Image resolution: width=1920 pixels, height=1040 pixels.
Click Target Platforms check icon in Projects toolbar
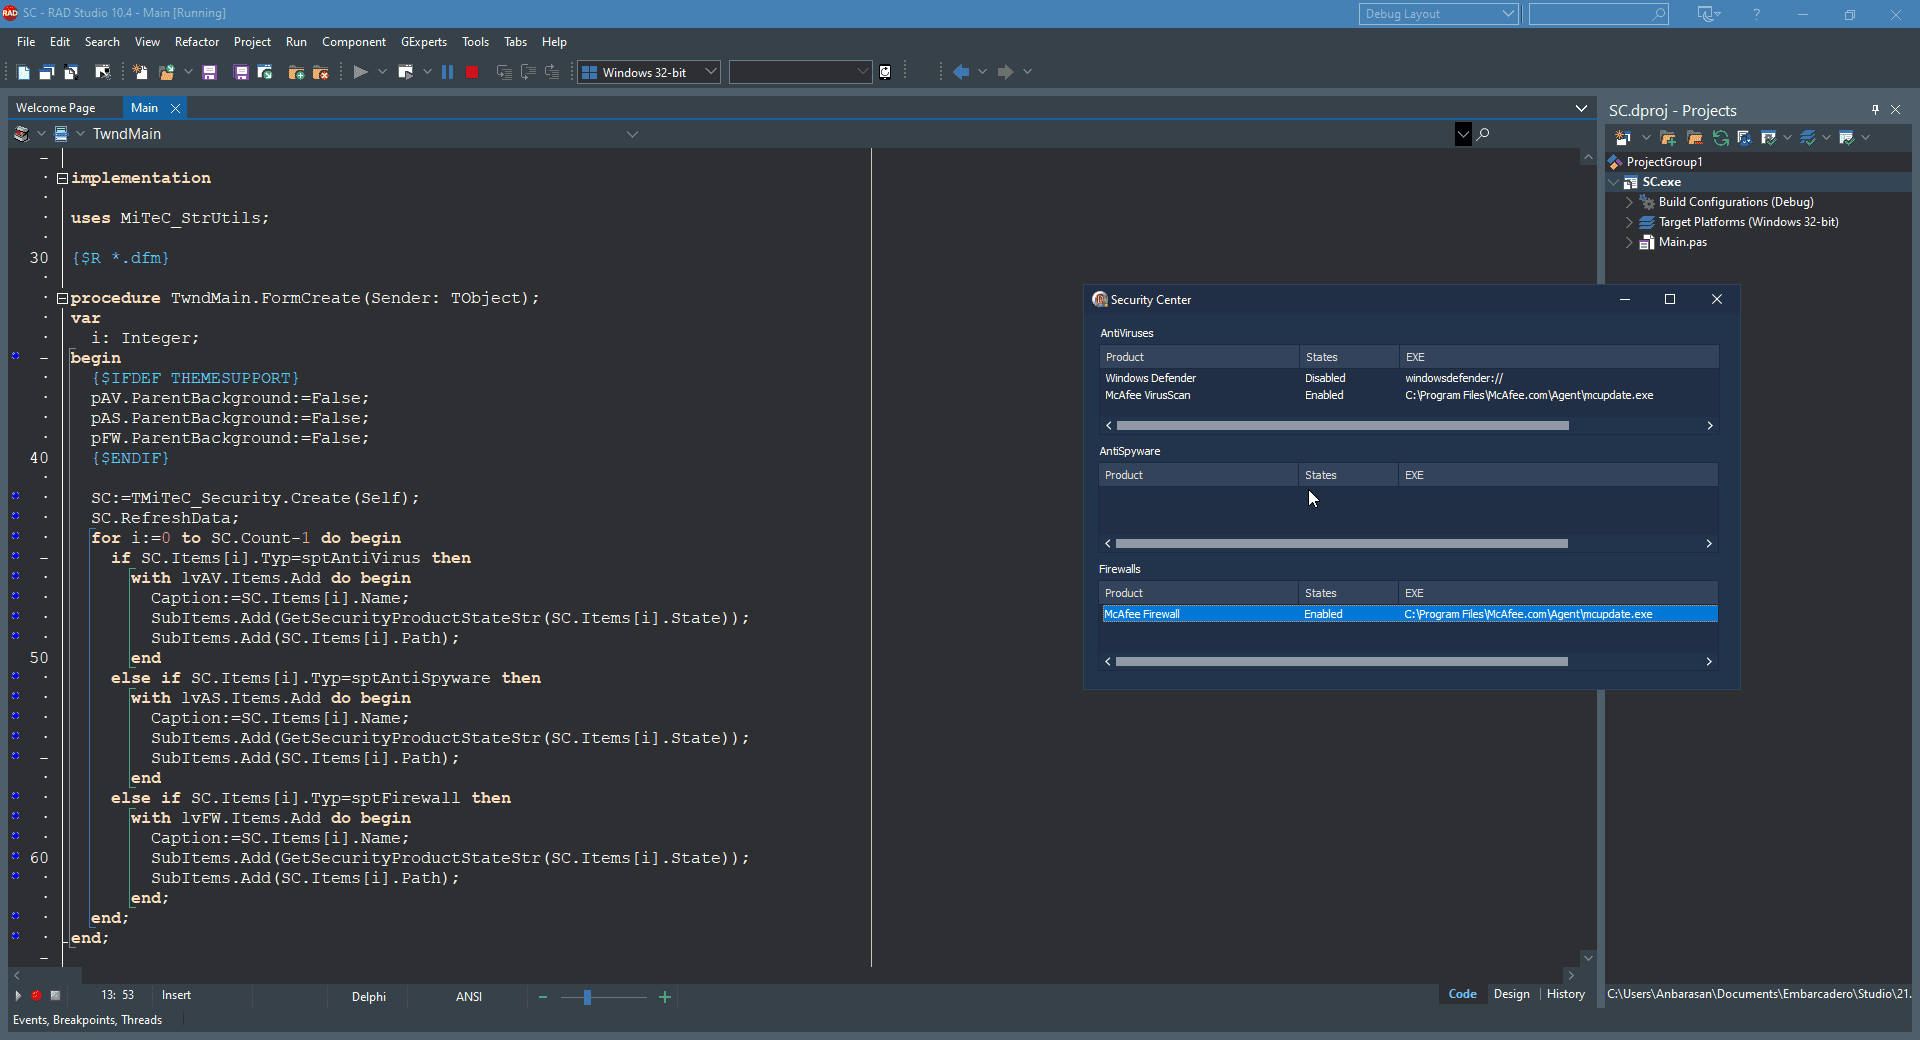[1807, 138]
